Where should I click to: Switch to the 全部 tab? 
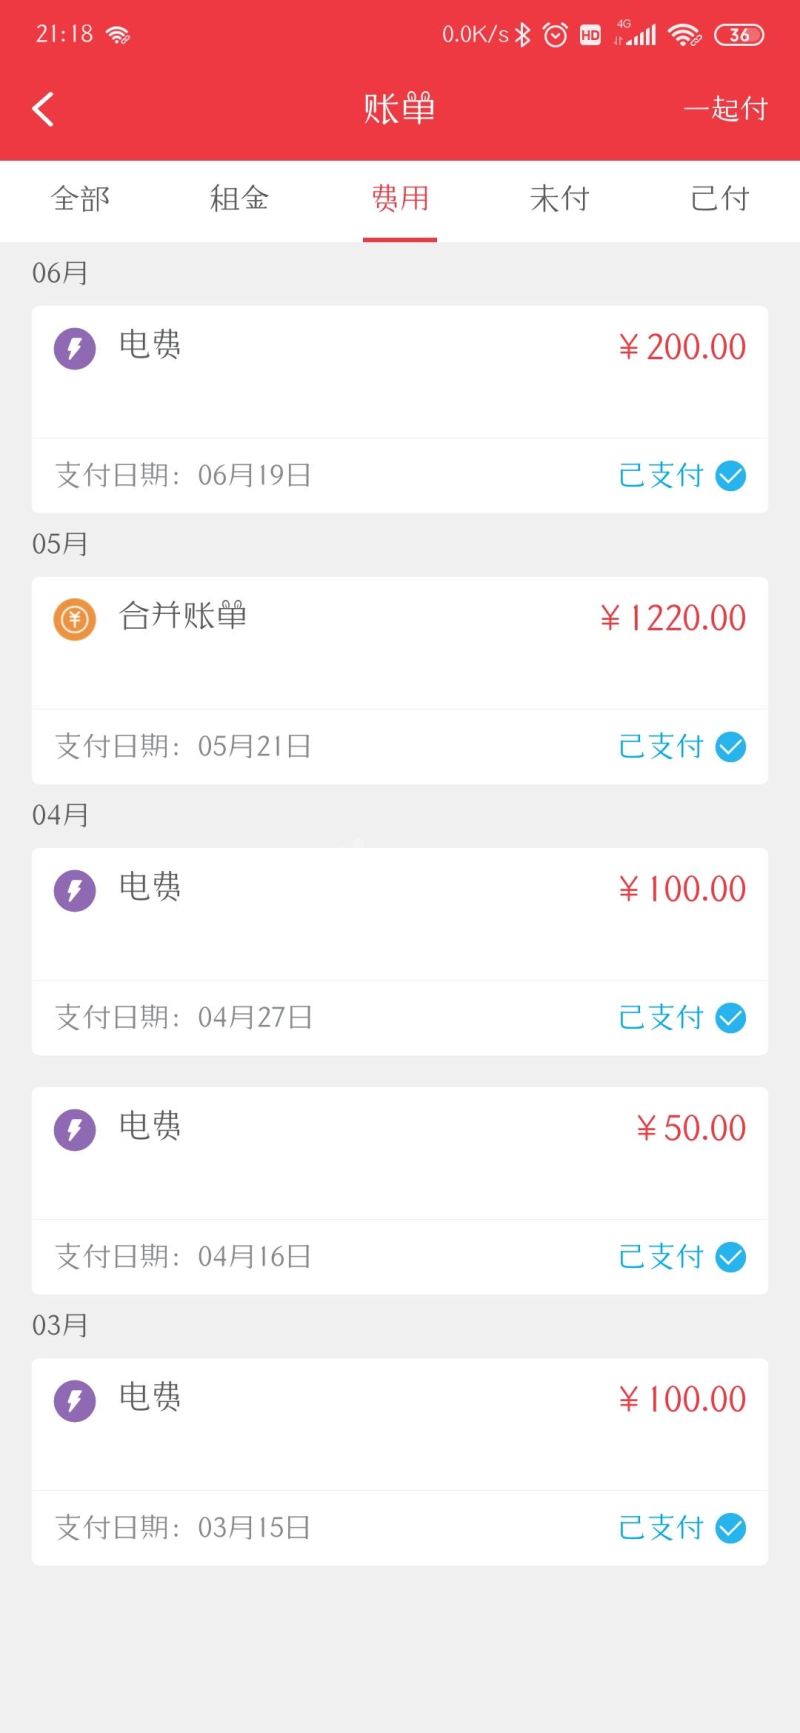click(x=80, y=199)
